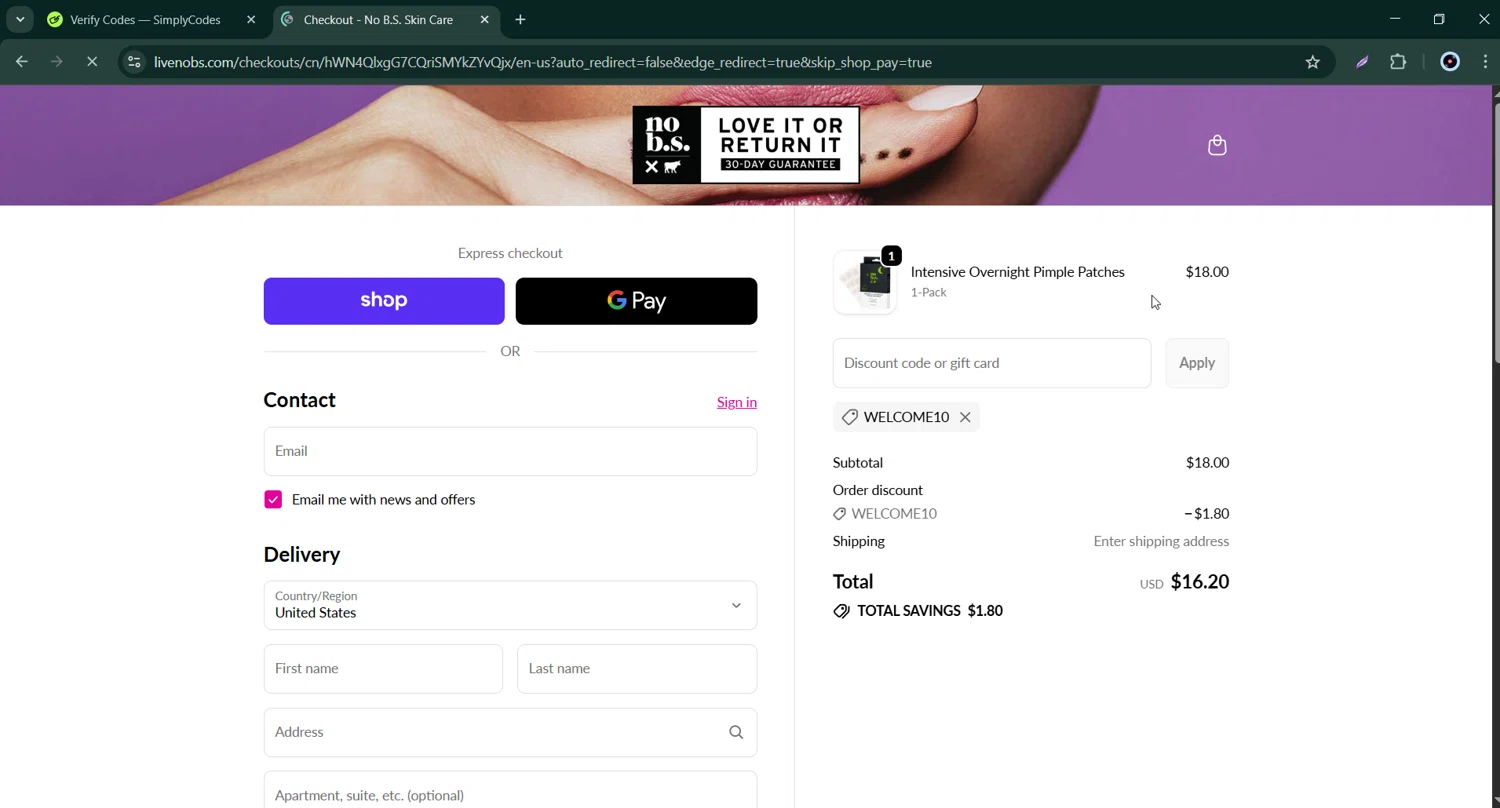Focus the Last name field
Viewport: 1500px width, 808px height.
pos(637,669)
